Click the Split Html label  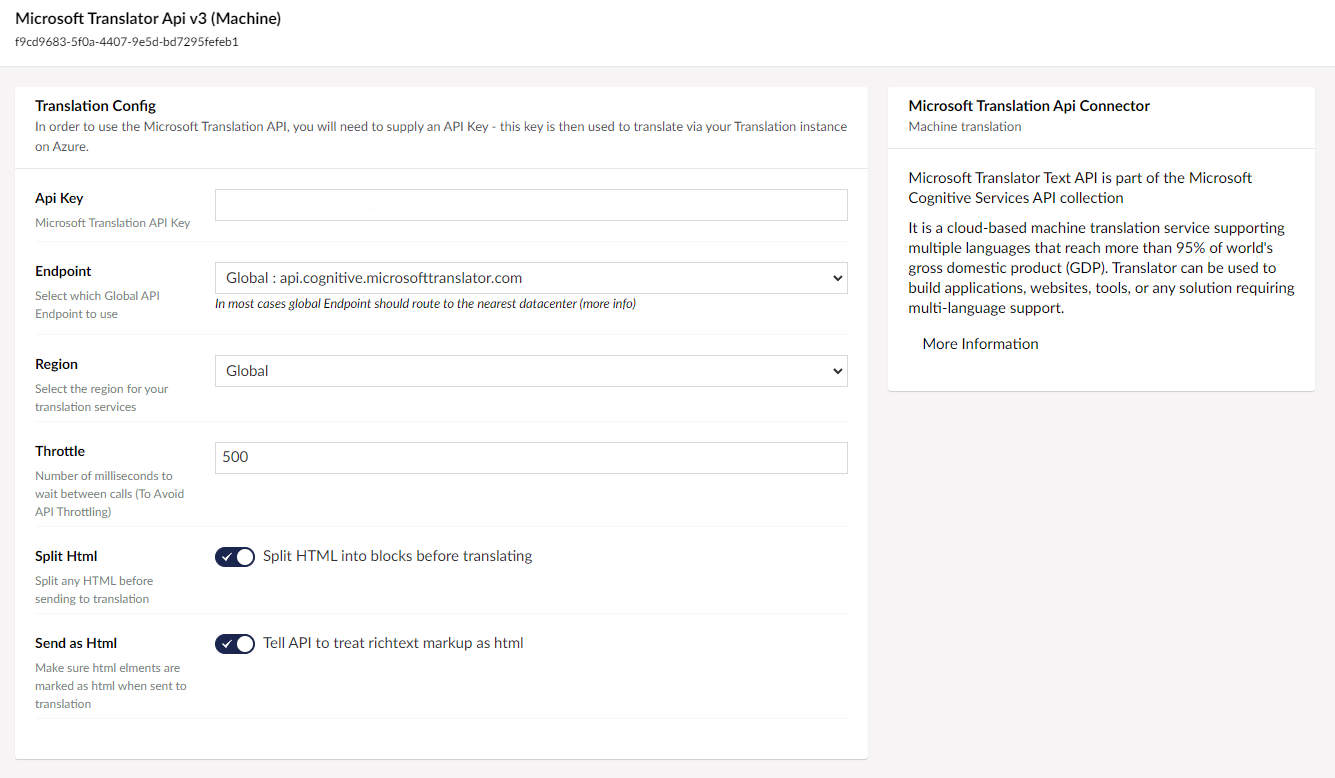pos(66,557)
